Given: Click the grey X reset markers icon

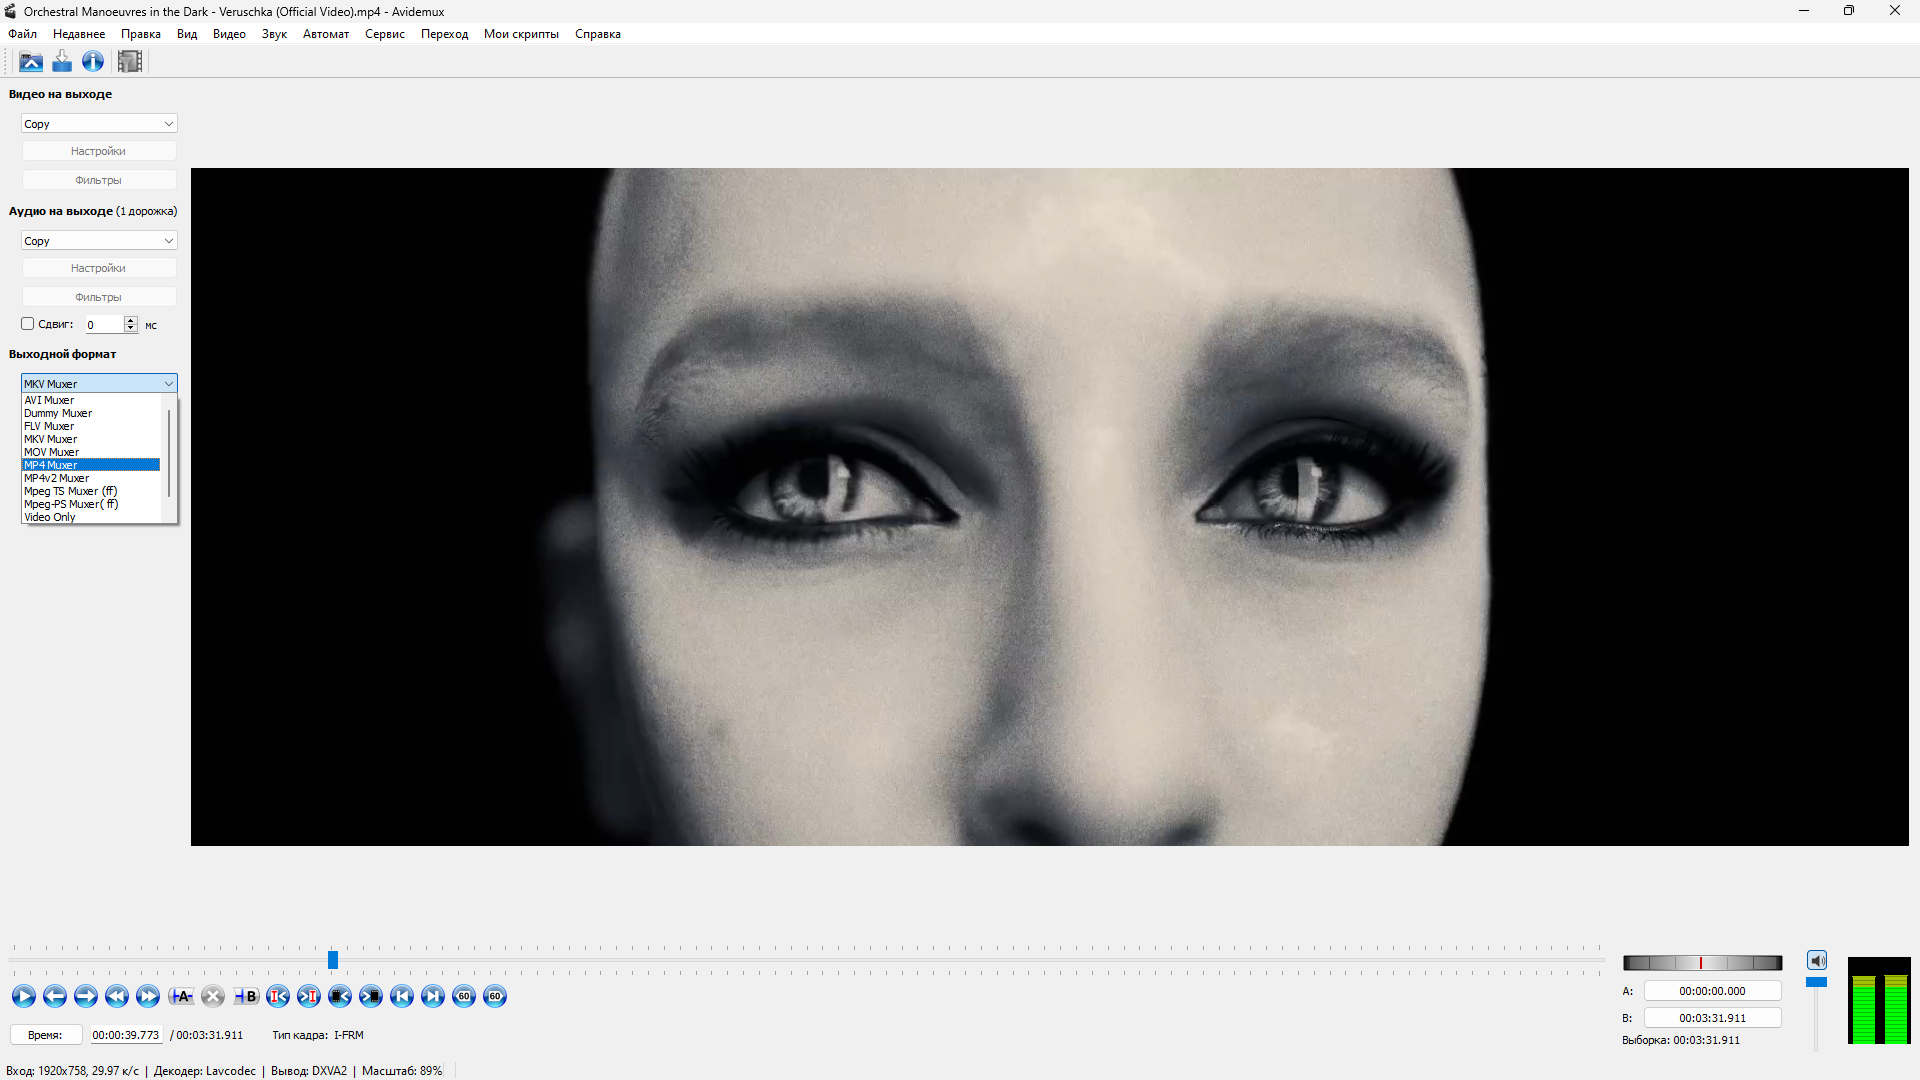Looking at the screenshot, I should (213, 996).
